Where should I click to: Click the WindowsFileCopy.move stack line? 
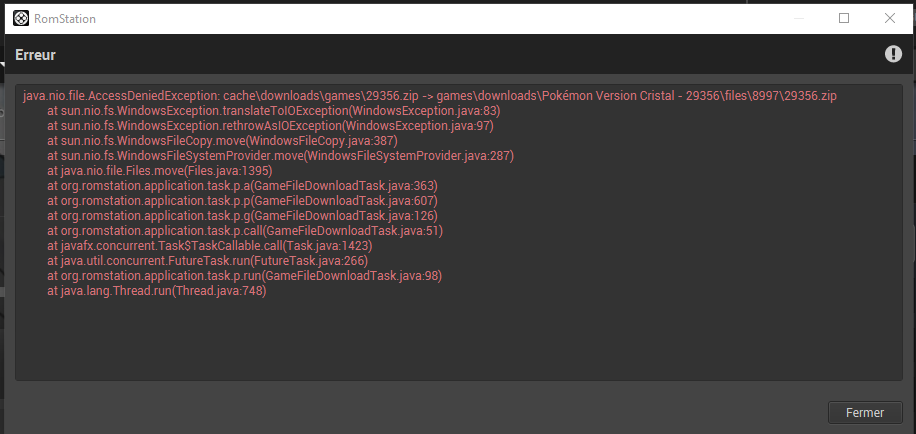tap(223, 141)
